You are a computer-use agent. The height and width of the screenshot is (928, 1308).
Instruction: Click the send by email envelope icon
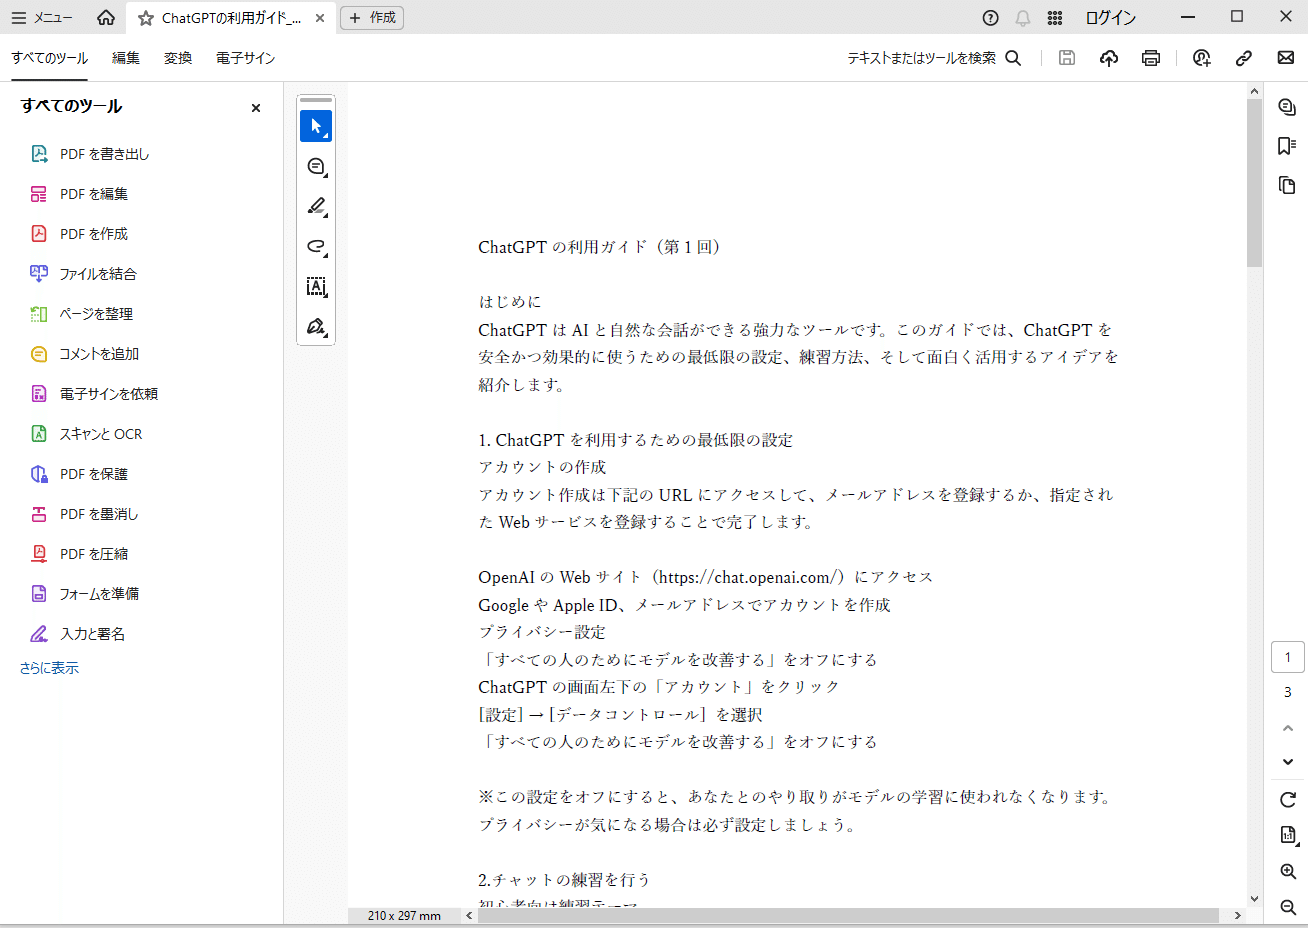[1286, 58]
